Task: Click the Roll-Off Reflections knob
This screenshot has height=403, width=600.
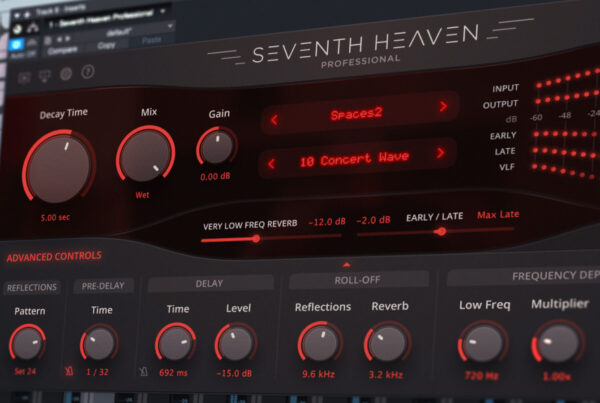Action: [320, 342]
